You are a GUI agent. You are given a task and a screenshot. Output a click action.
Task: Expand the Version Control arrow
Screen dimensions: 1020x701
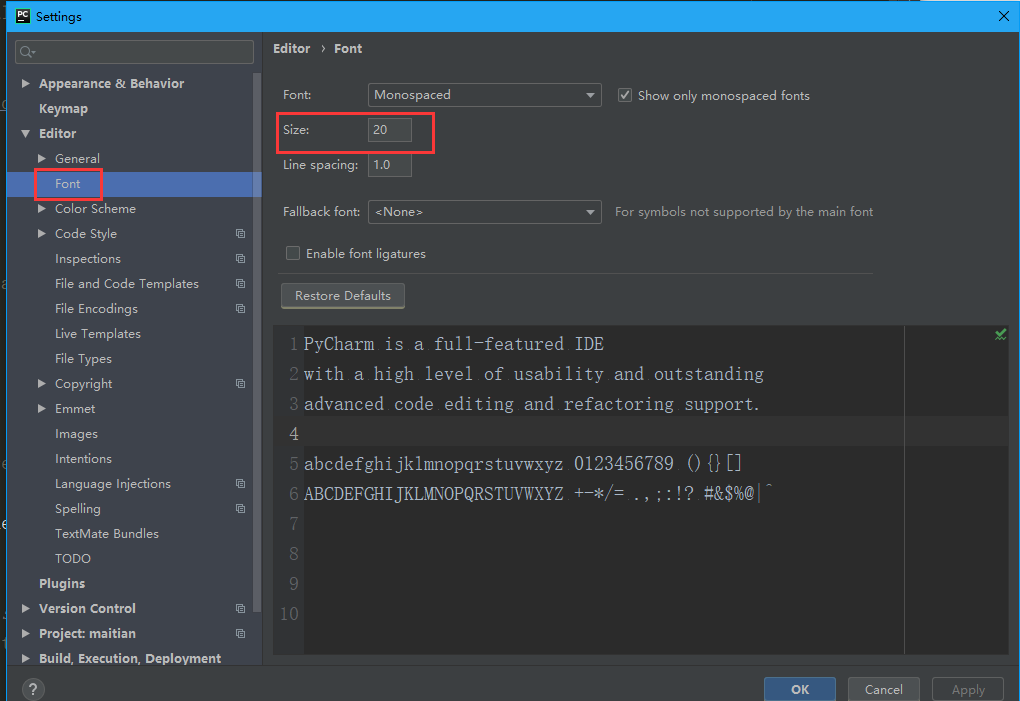(x=25, y=609)
